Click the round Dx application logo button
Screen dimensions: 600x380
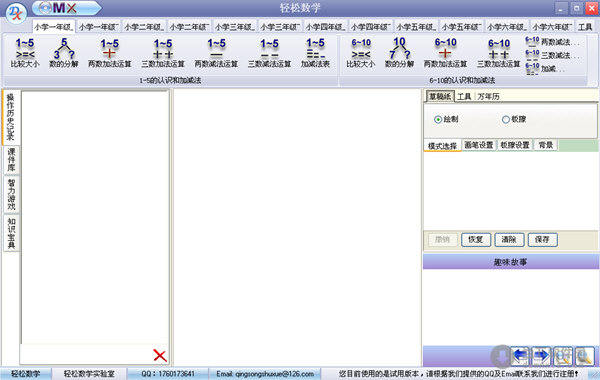click(16, 13)
